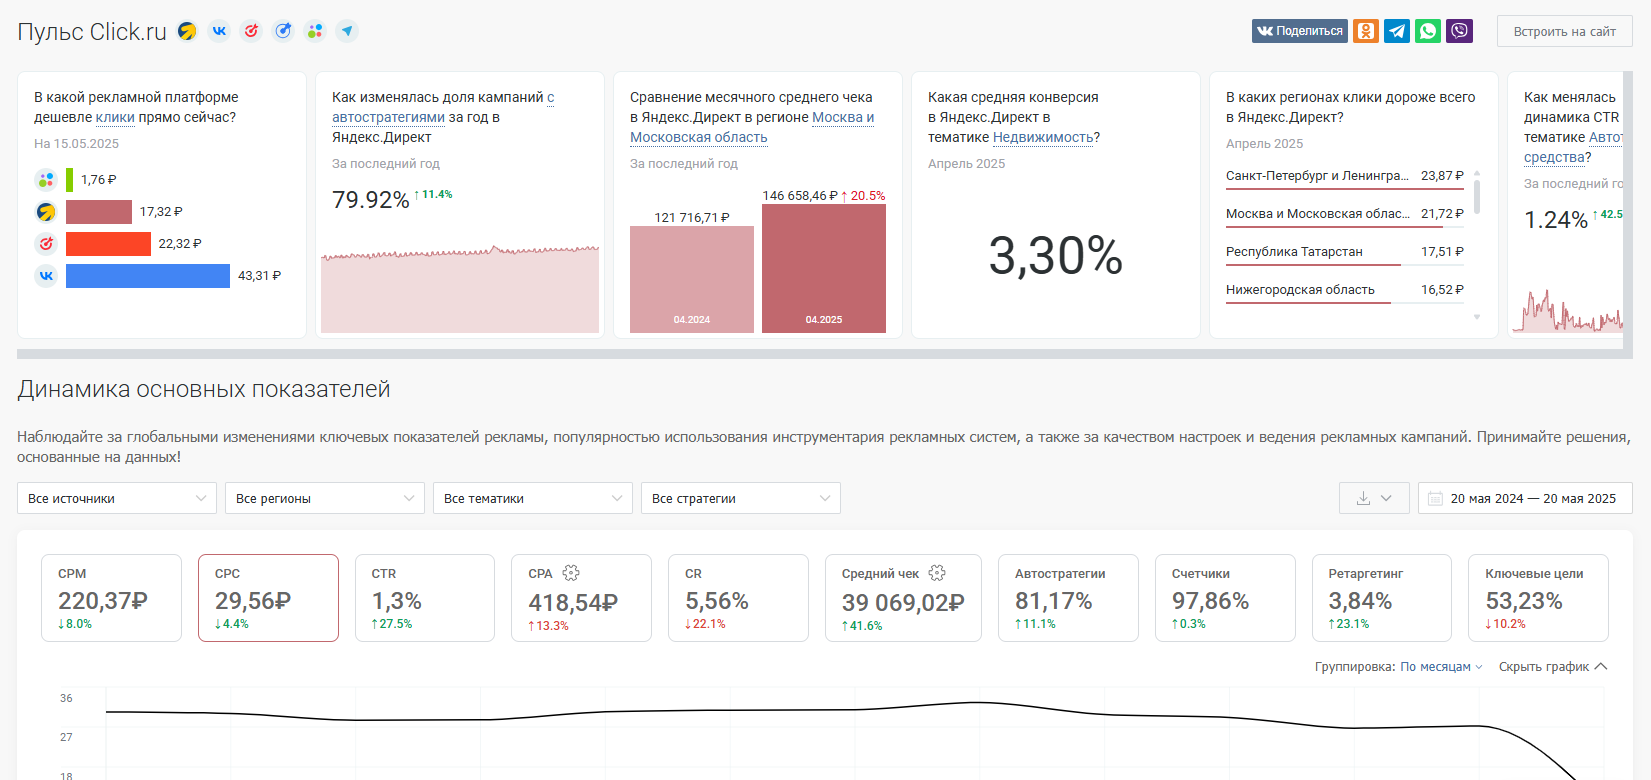Select the CTR metric card
Viewport: 1651px width, 780px height.
point(425,598)
